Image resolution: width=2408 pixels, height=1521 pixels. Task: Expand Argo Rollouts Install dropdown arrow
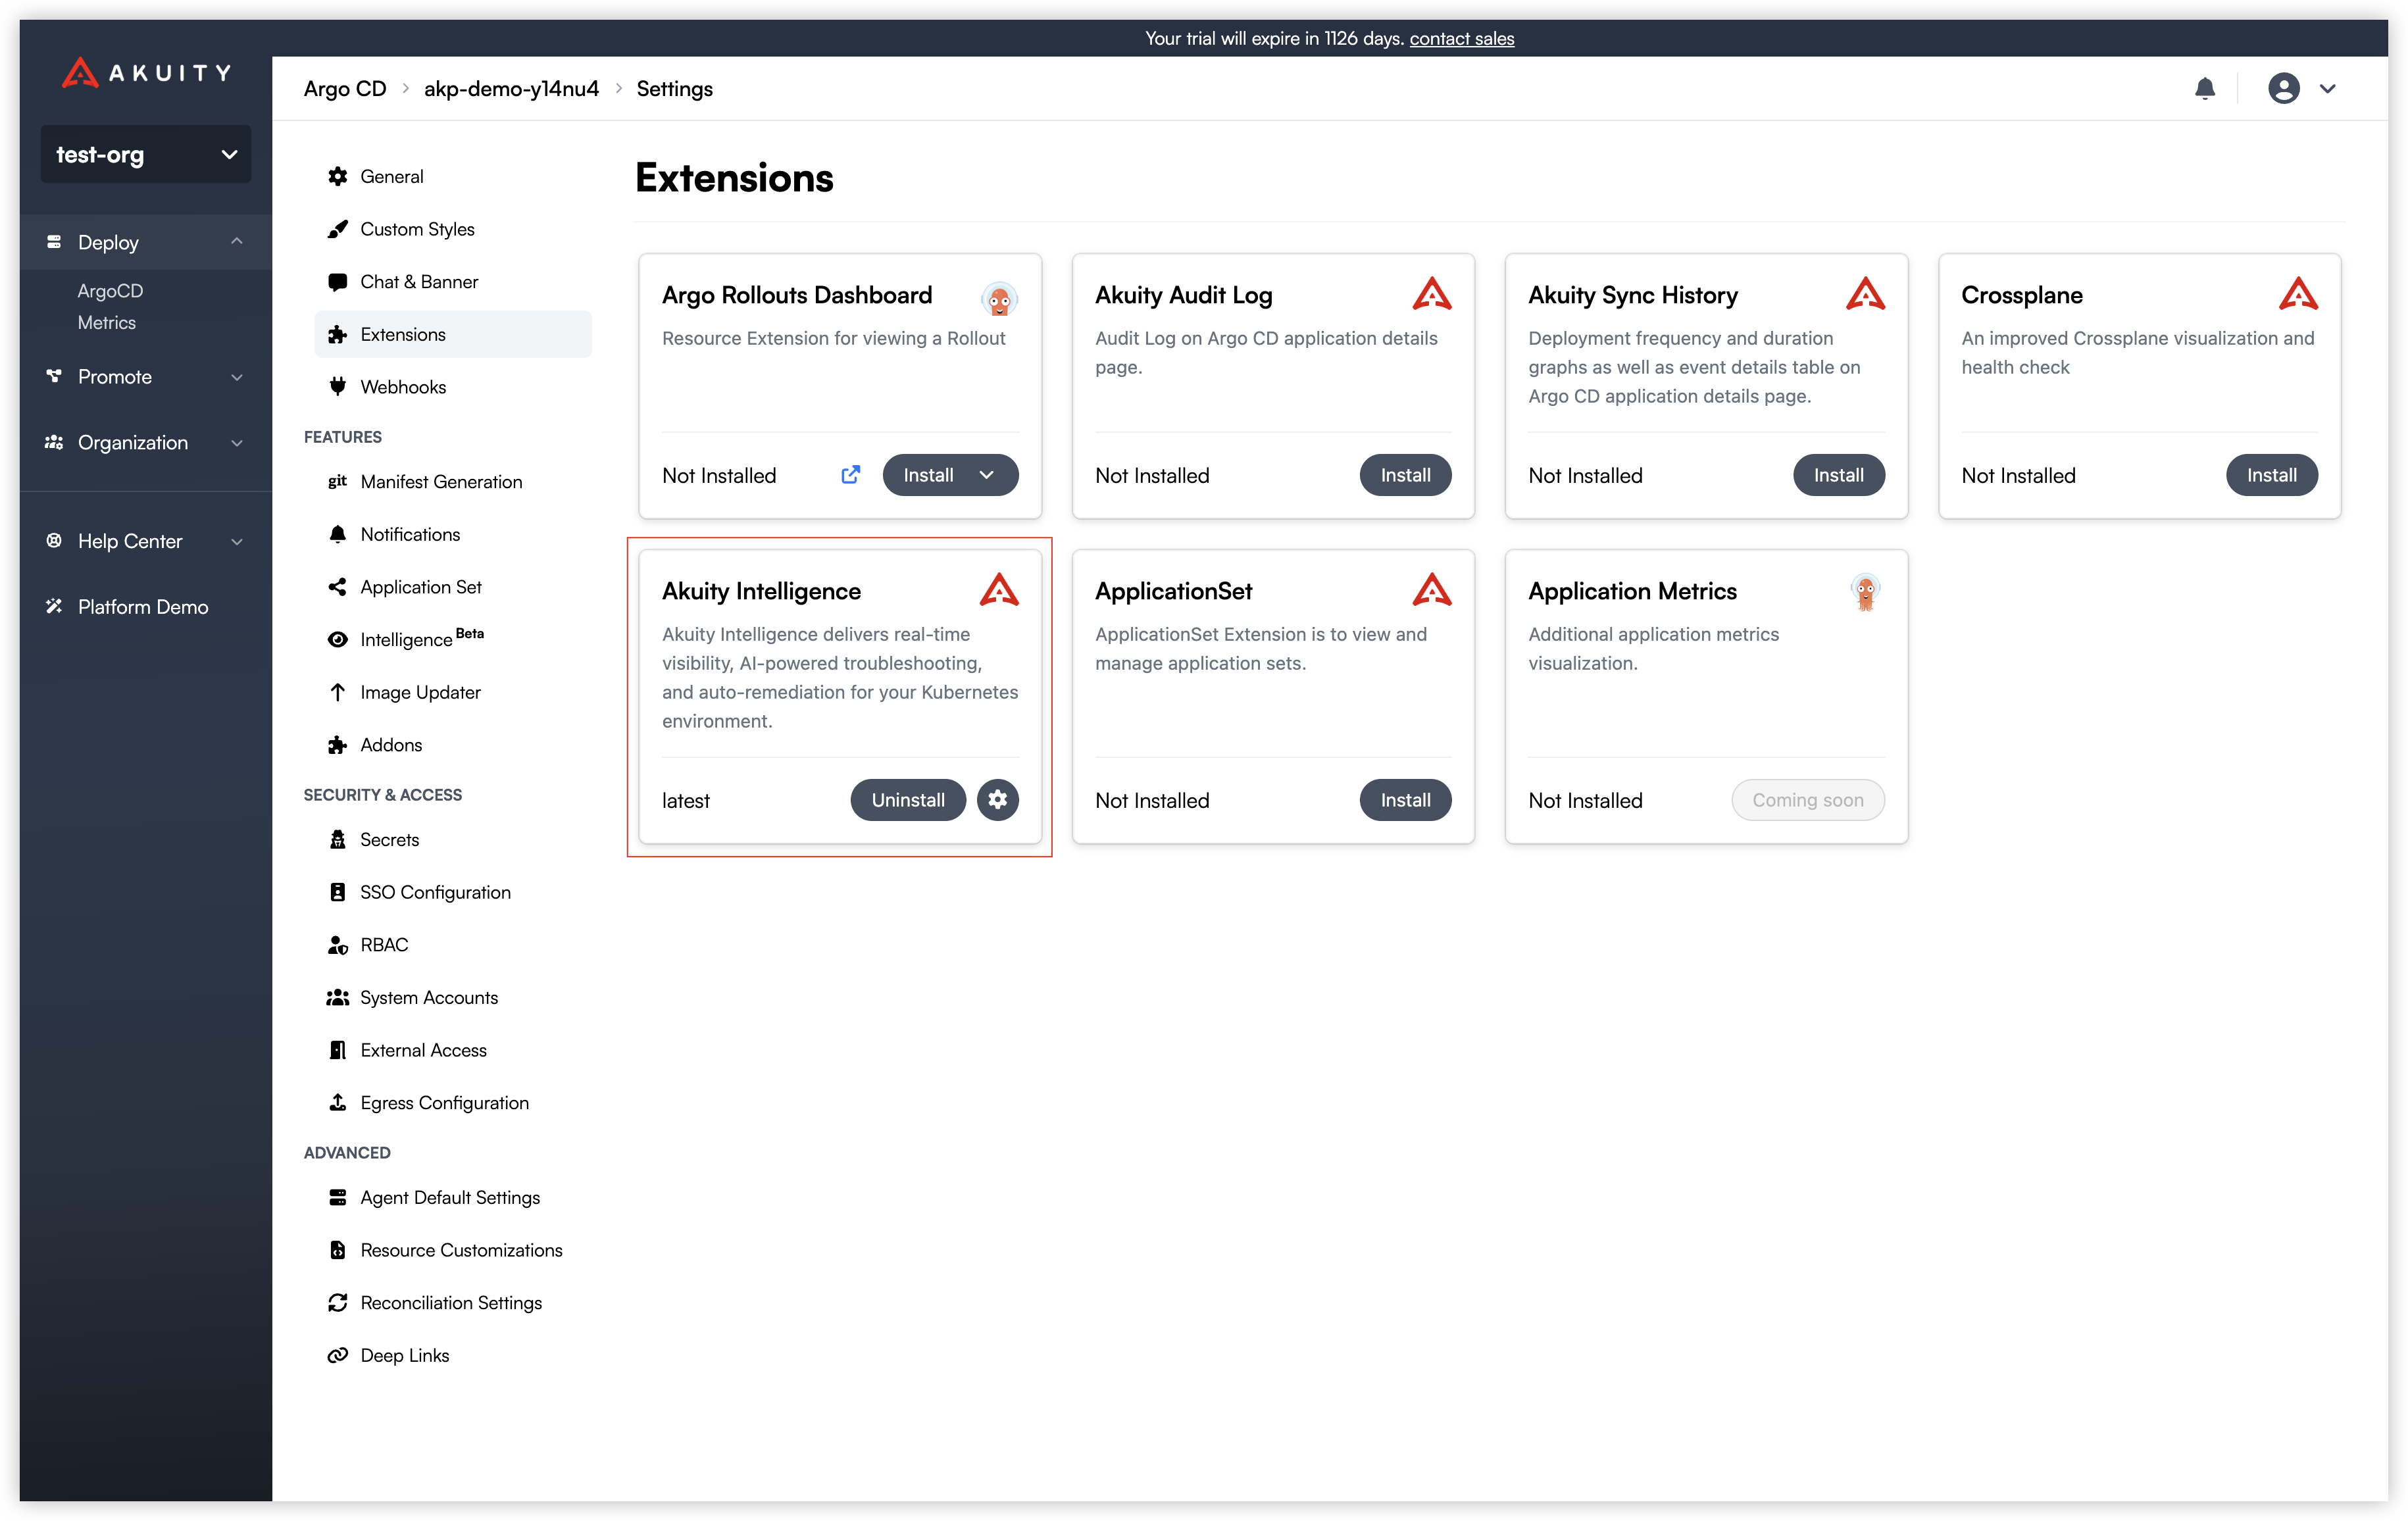(987, 475)
